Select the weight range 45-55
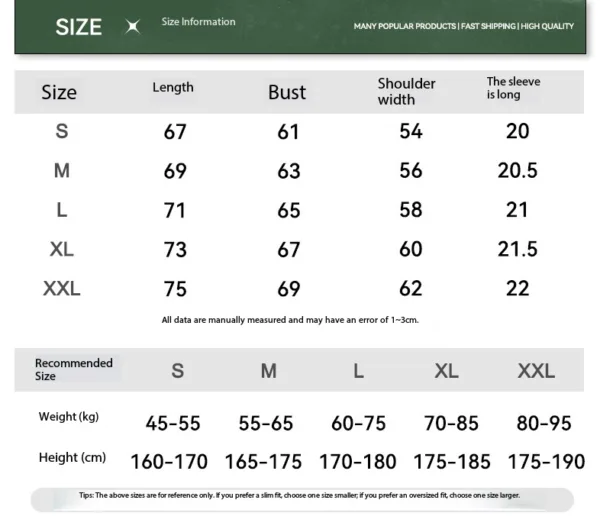Screen dimensions: 600x529 coord(173,423)
